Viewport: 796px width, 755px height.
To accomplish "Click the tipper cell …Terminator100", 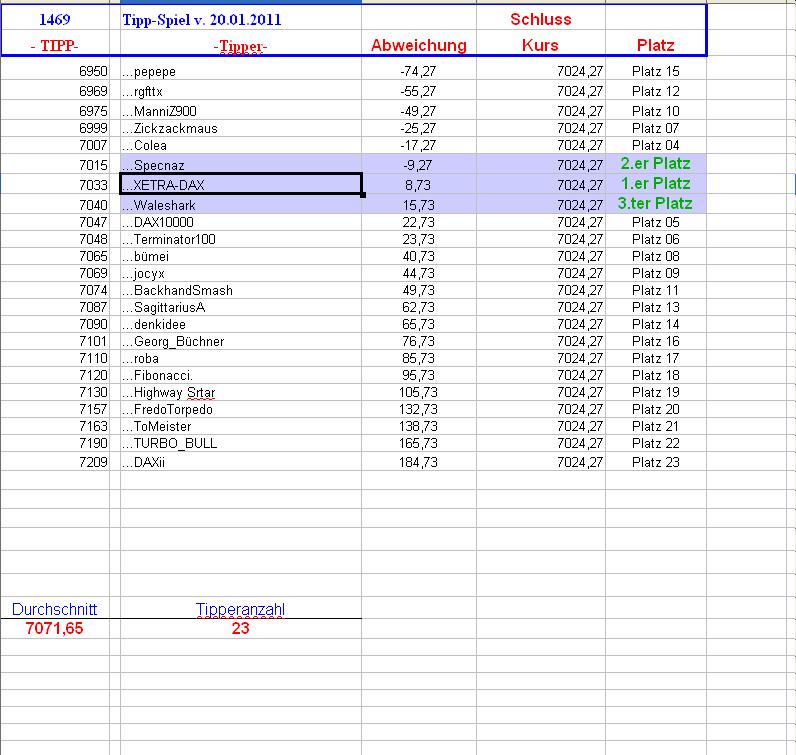I will 241,239.
